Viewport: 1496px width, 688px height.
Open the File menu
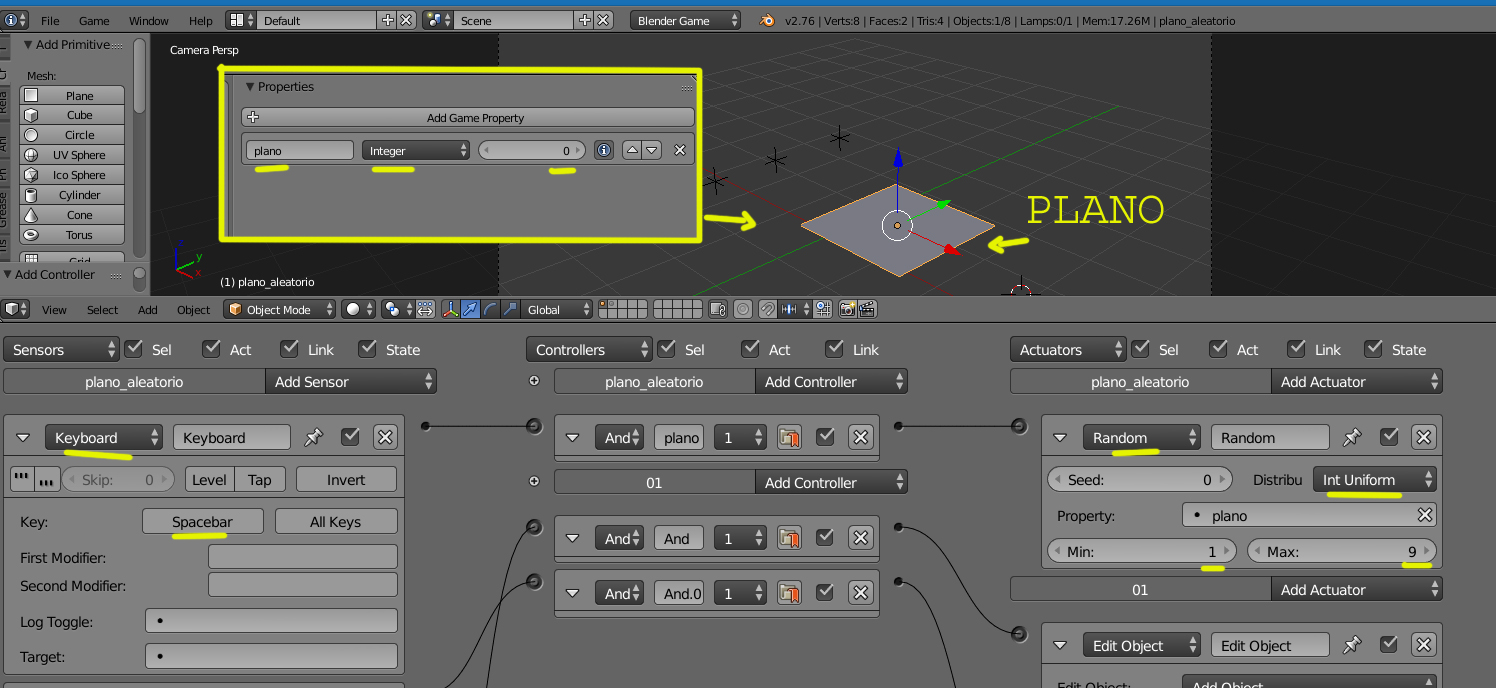tap(50, 21)
